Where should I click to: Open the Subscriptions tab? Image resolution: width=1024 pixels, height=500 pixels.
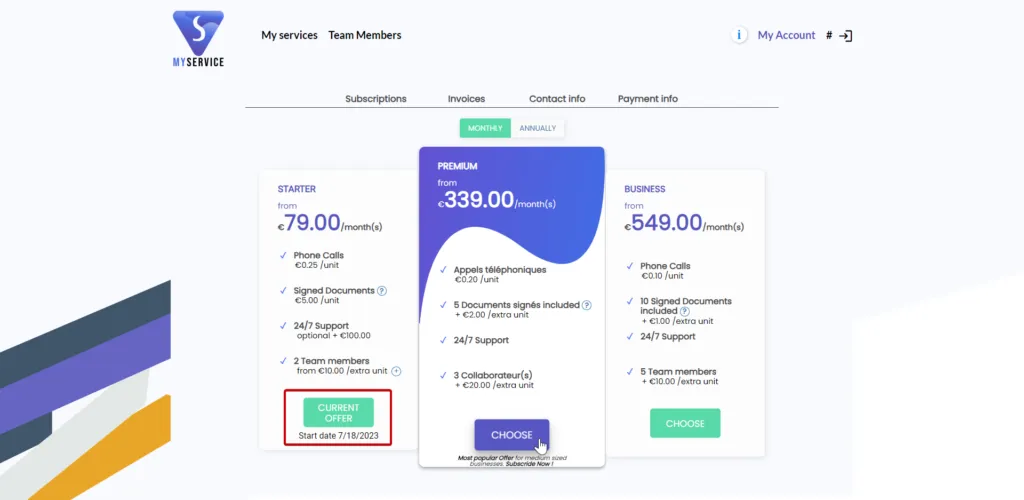tap(376, 99)
